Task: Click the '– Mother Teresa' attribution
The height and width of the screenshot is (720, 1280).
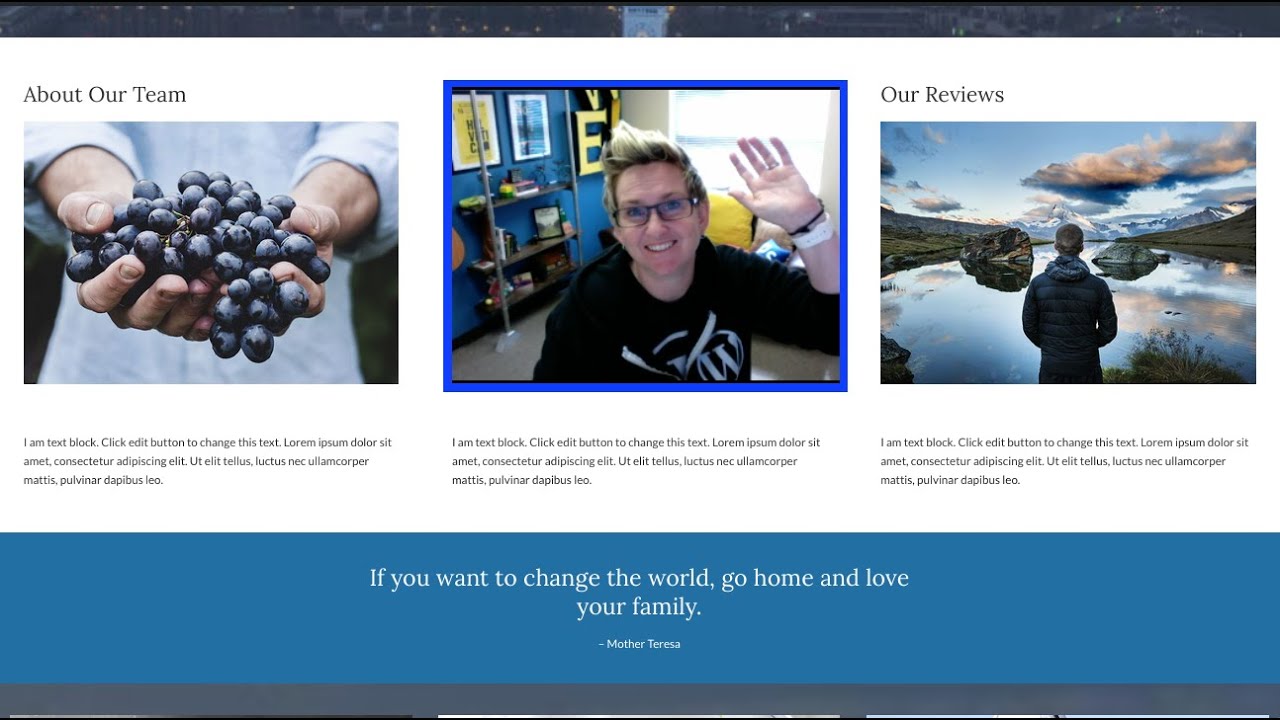Action: click(639, 644)
